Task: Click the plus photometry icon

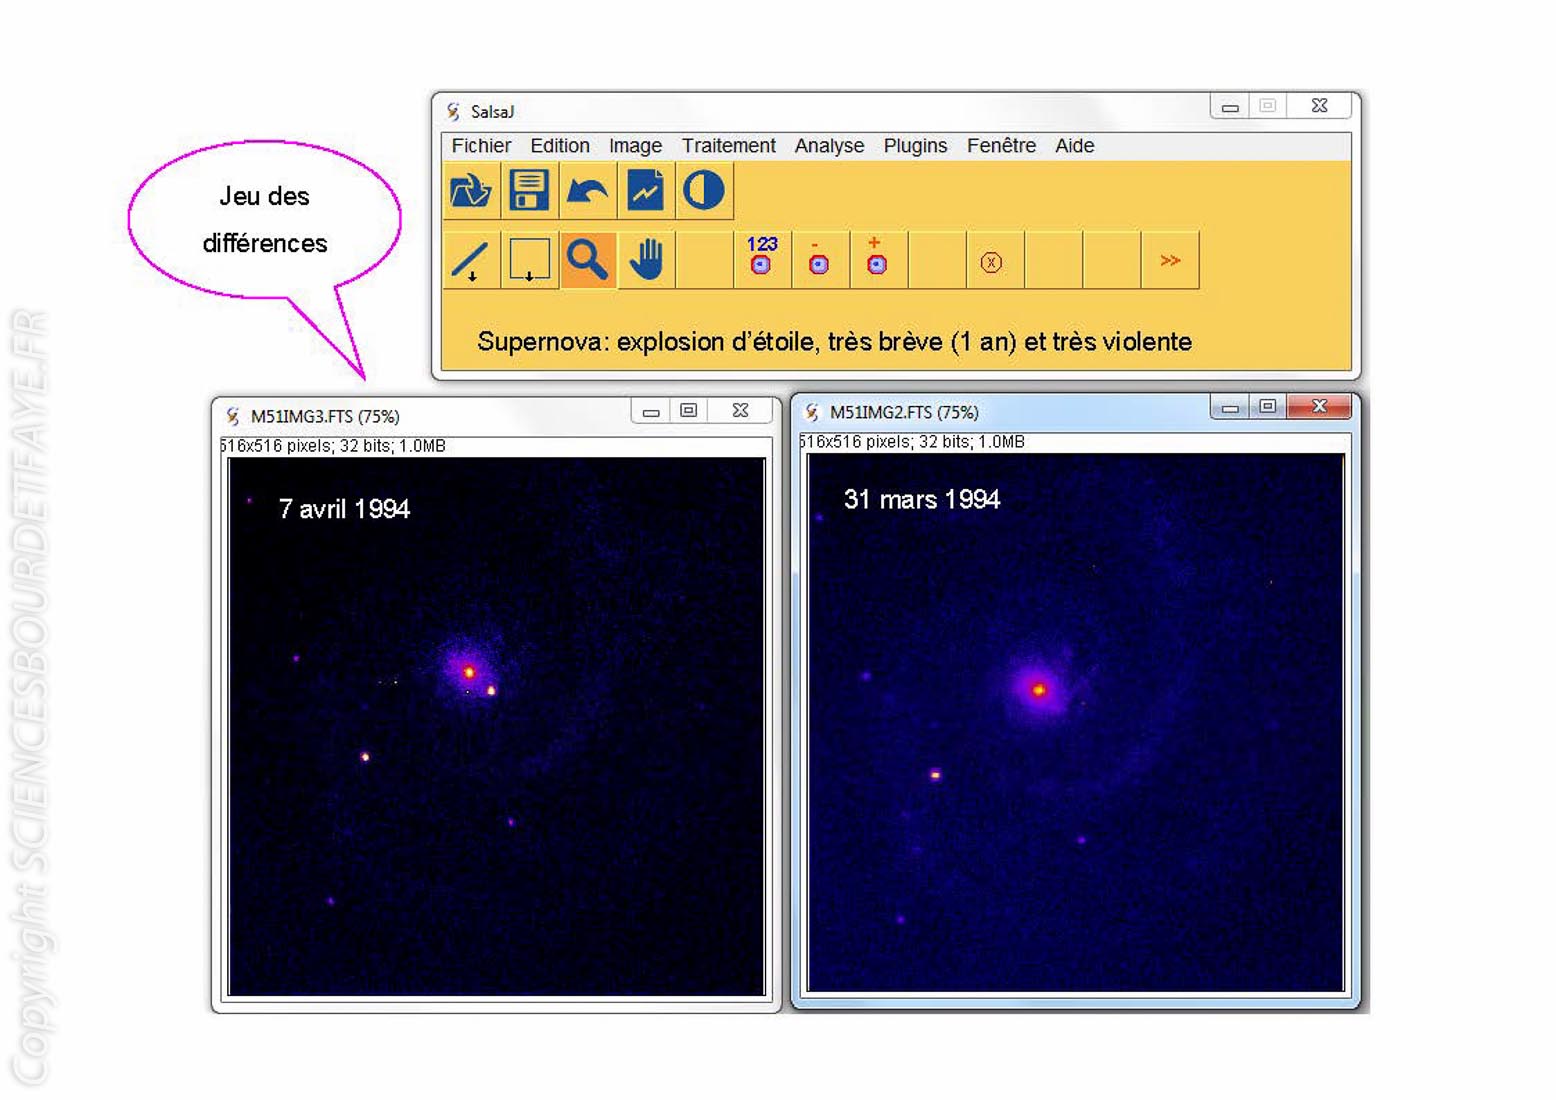Action: pyautogui.click(x=877, y=261)
